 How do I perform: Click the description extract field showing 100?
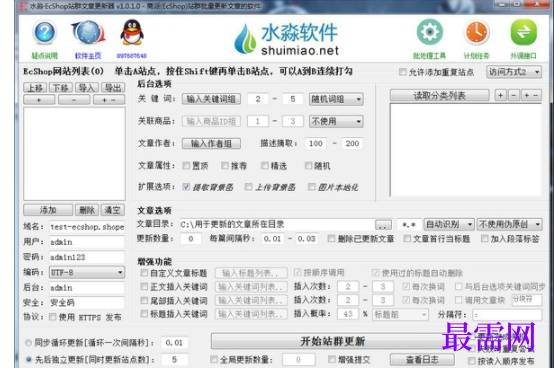[316, 143]
